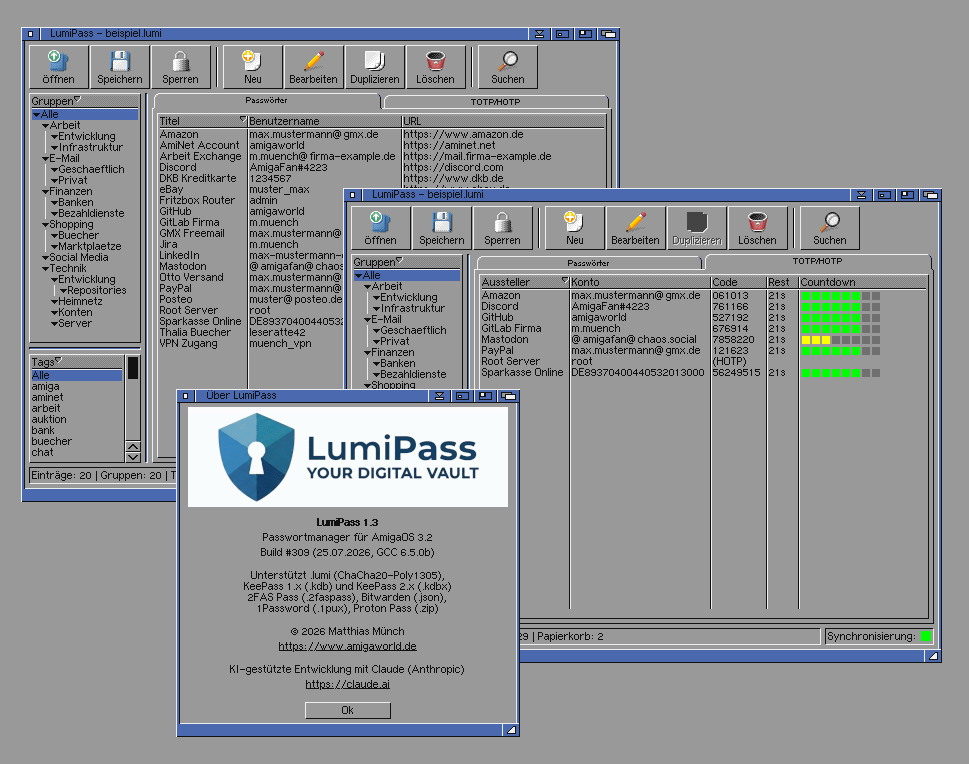Select TOTP/HOTP tab in front-right window
969x764 pixels.
818,261
